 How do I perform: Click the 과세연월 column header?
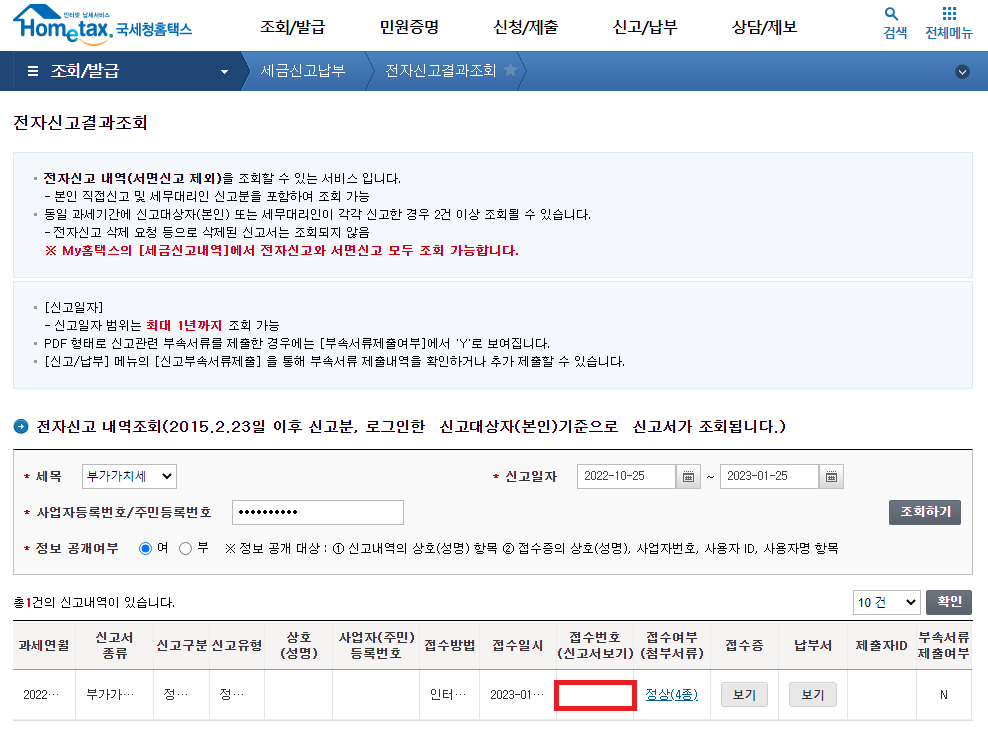tap(44, 645)
